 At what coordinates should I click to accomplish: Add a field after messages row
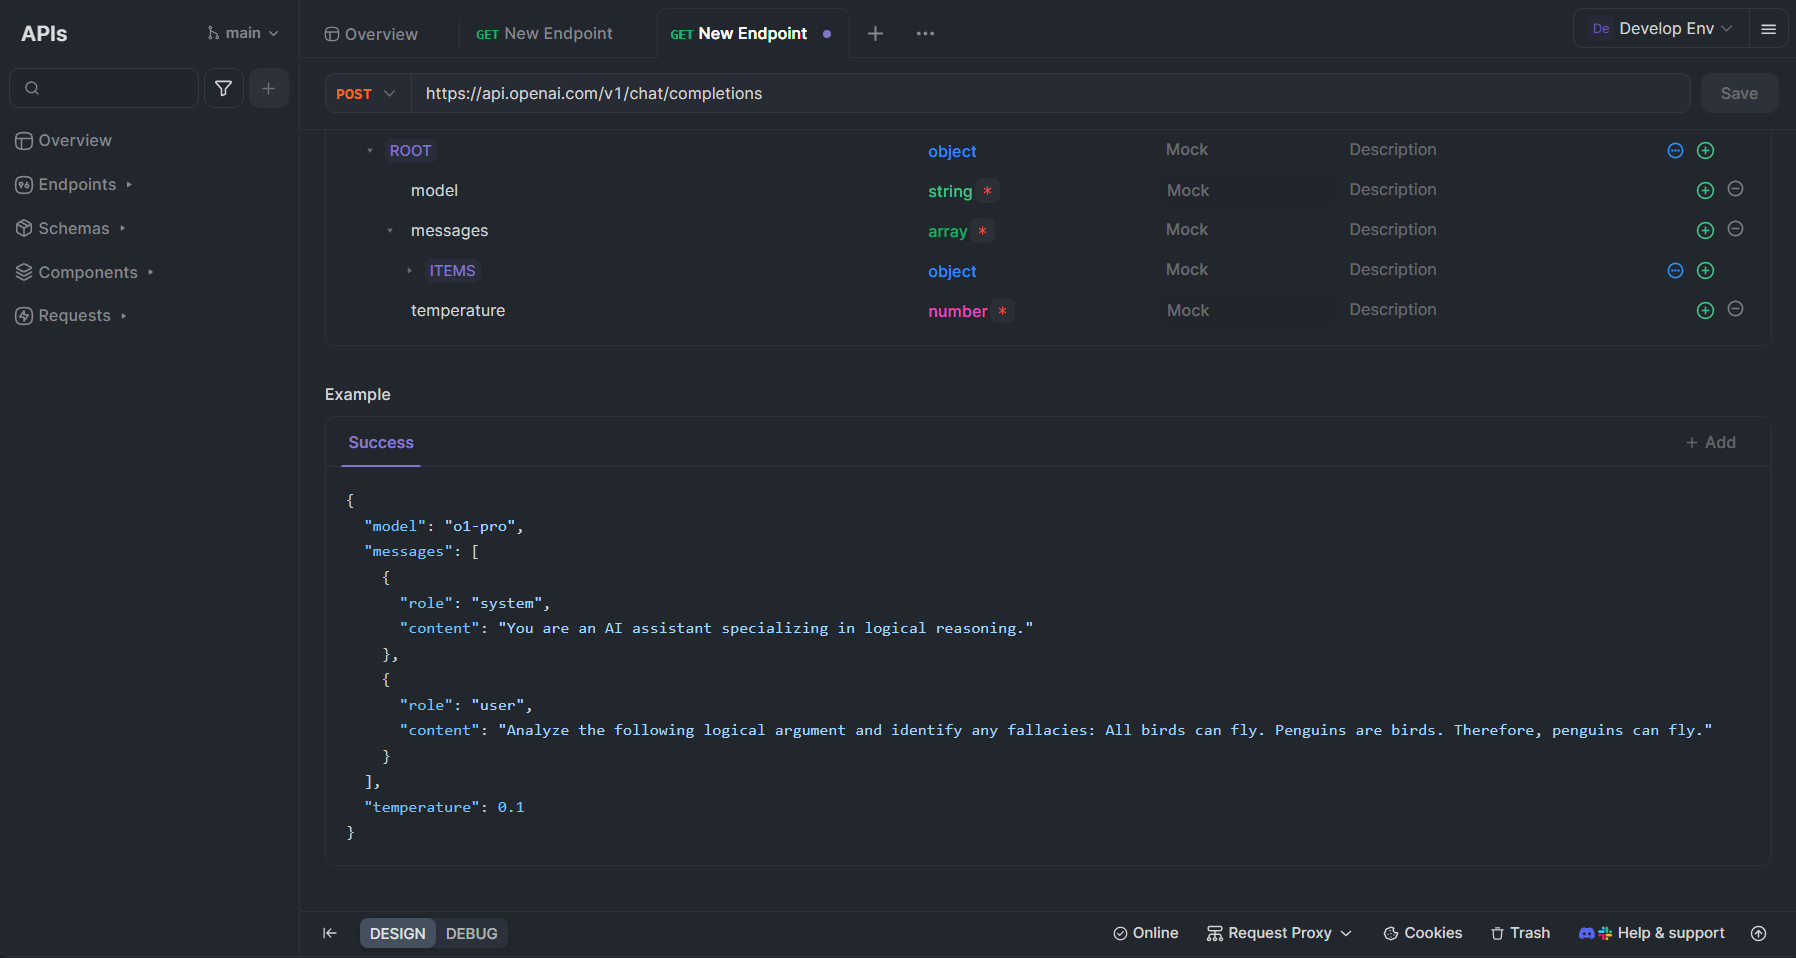(x=1706, y=231)
